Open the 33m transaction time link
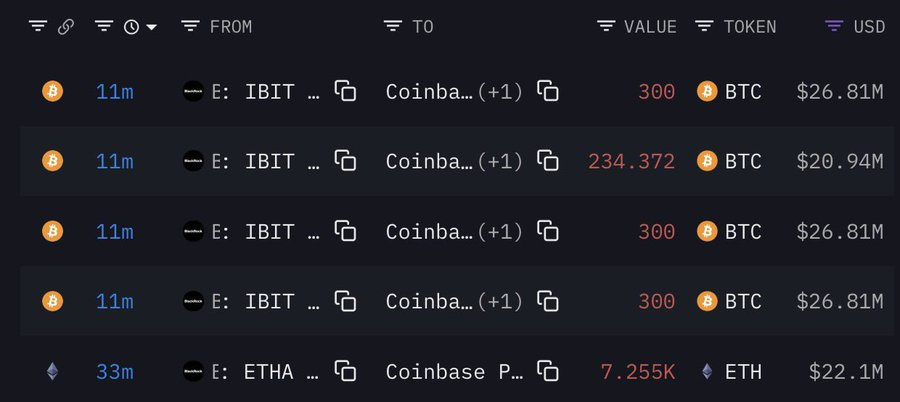 (115, 372)
